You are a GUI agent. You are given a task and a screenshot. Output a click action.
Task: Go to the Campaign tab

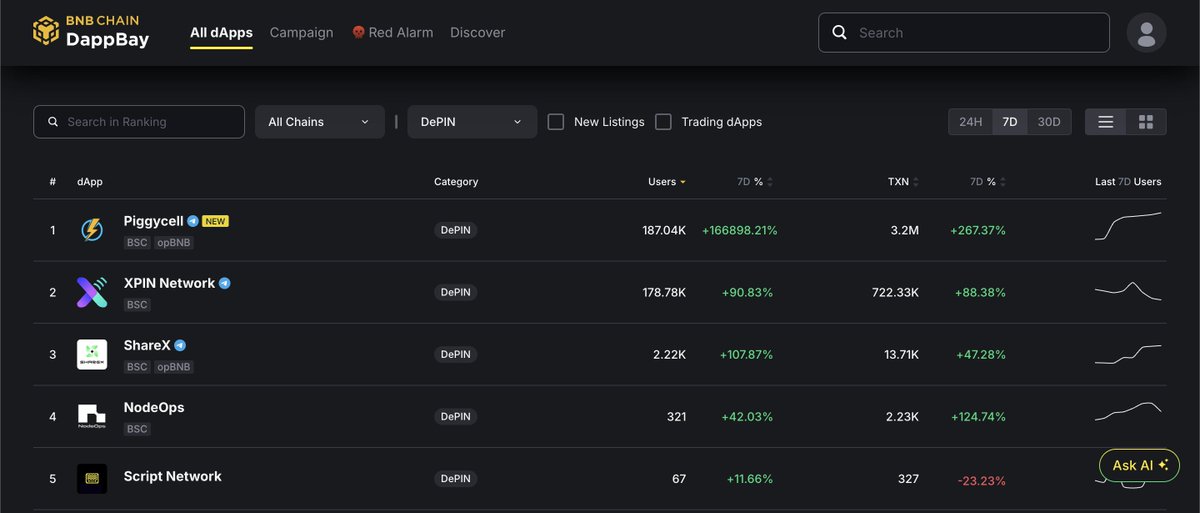[301, 33]
